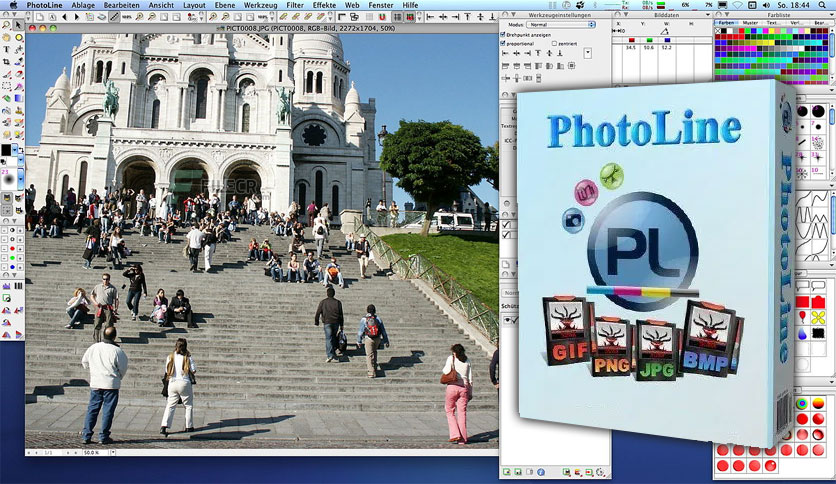Open the Apple menu
Image resolution: width=836 pixels, height=484 pixels.
point(13,5)
